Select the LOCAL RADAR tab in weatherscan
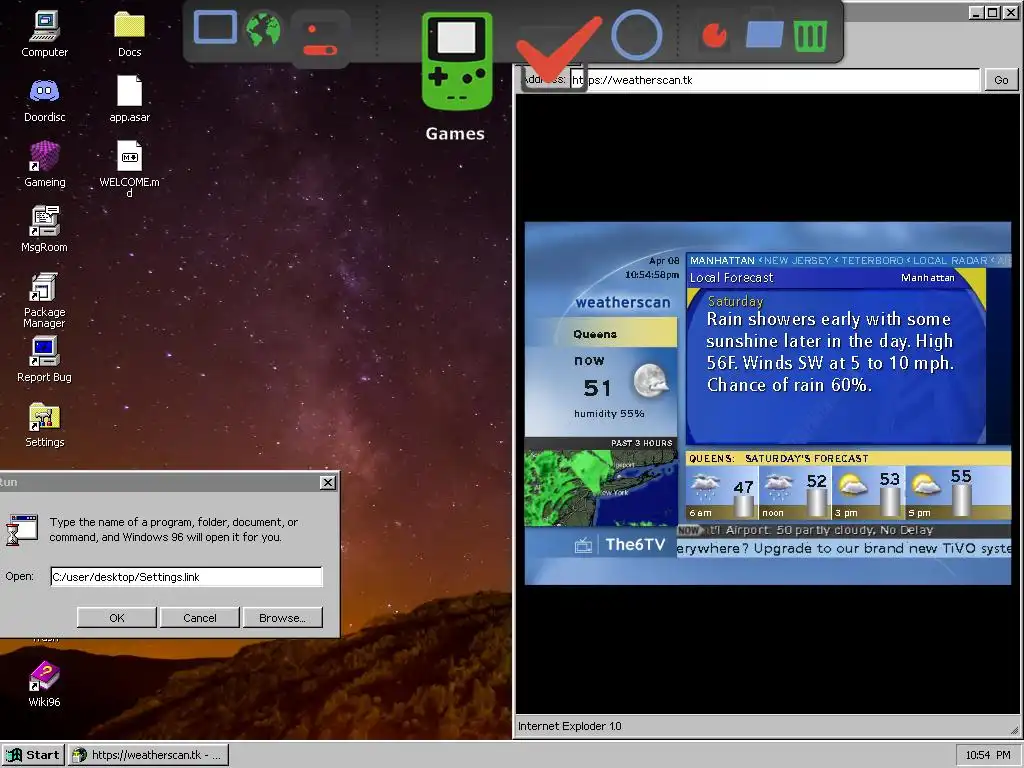 (x=950, y=261)
